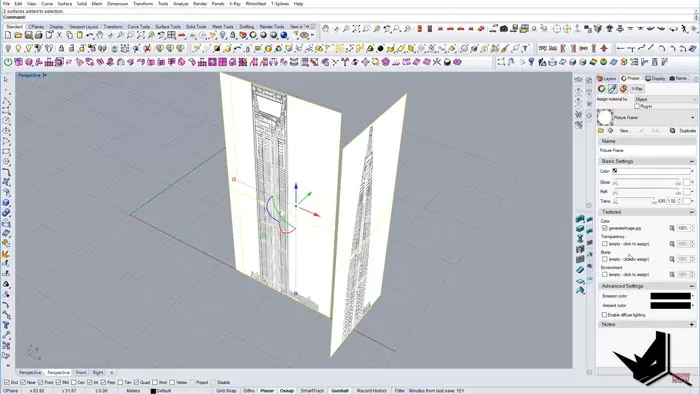Screen dimensions: 700x394
Task: Click the Open file folder icon
Action: 18,35
